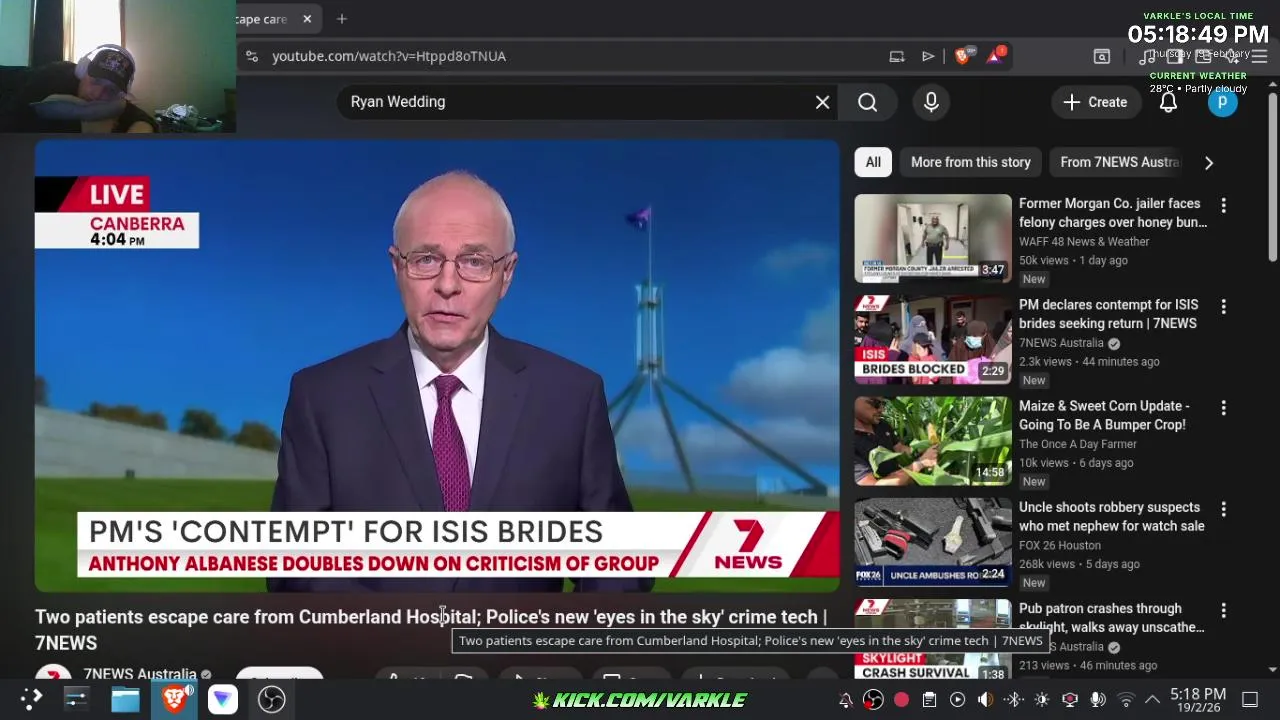Open options menu for Pub patron crashes video

(x=1223, y=610)
